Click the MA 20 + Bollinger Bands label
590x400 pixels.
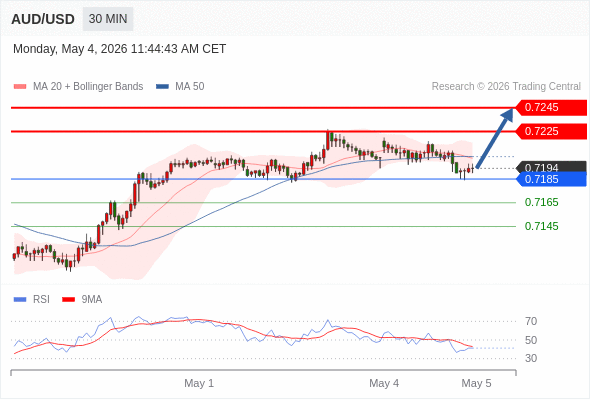tap(88, 87)
